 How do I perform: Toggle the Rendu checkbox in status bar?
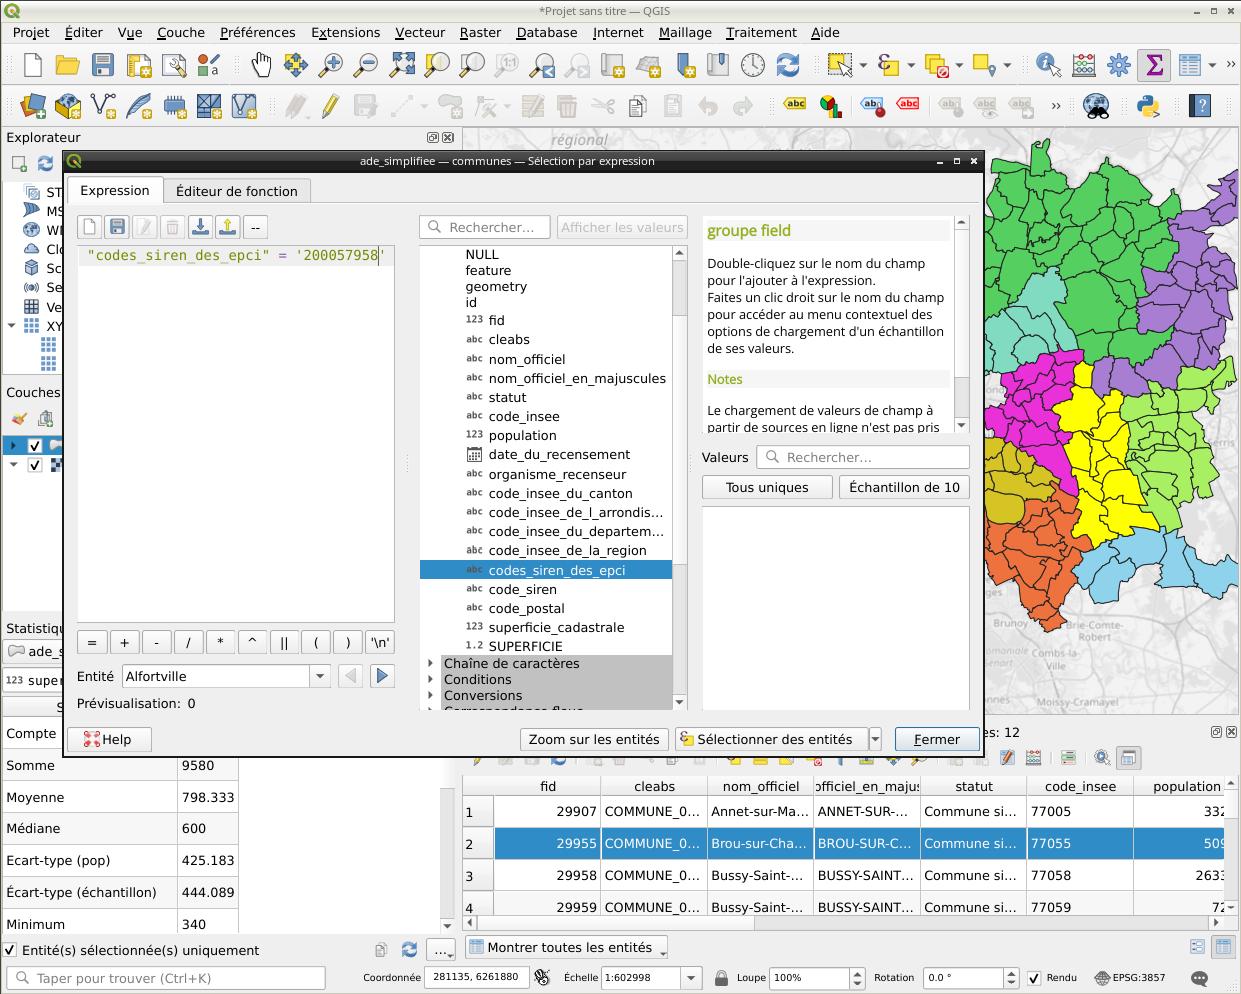(1034, 978)
